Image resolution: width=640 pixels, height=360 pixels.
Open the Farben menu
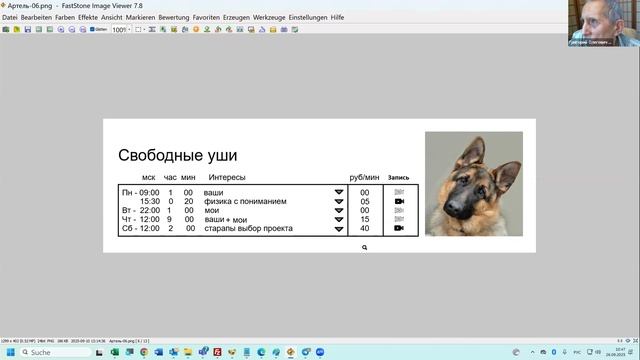pos(65,18)
